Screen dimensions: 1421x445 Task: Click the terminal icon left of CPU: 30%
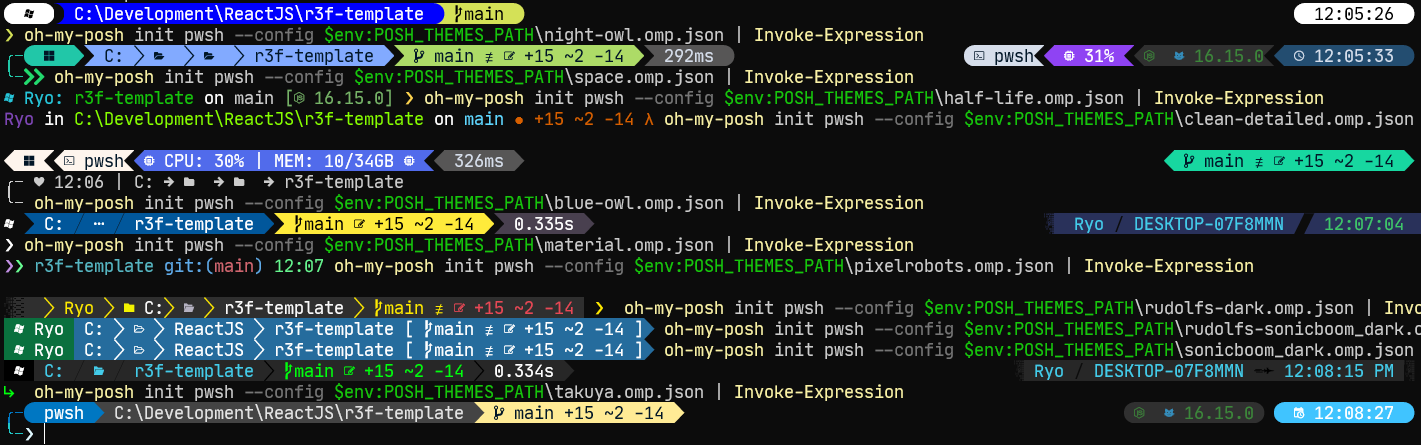(70, 161)
